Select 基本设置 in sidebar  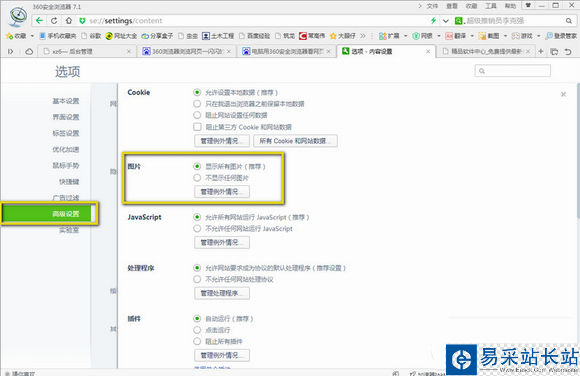66,101
